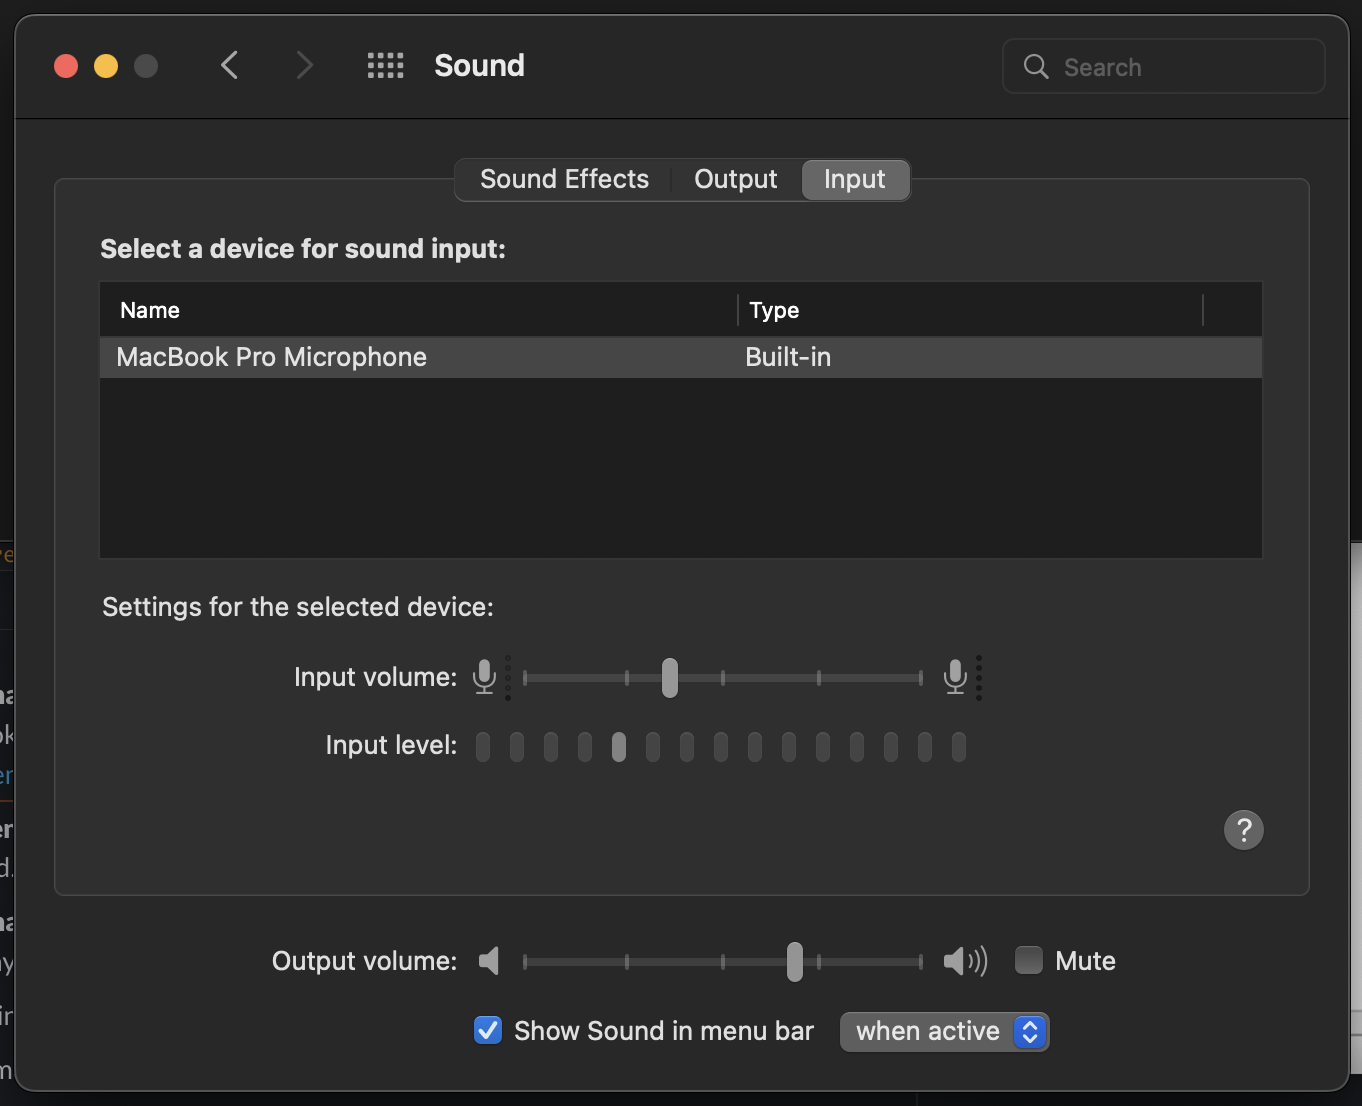This screenshot has width=1362, height=1106.
Task: Uncheck Show Sound in menu bar
Action: pos(488,1030)
